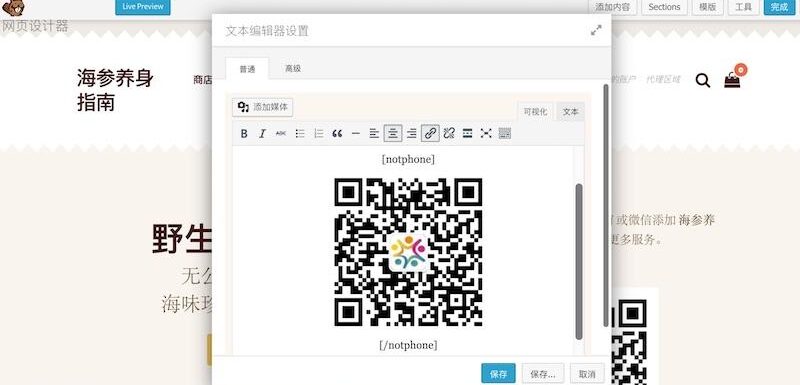
Task: Click the [/notphone] closing shortcode
Action: pos(408,345)
